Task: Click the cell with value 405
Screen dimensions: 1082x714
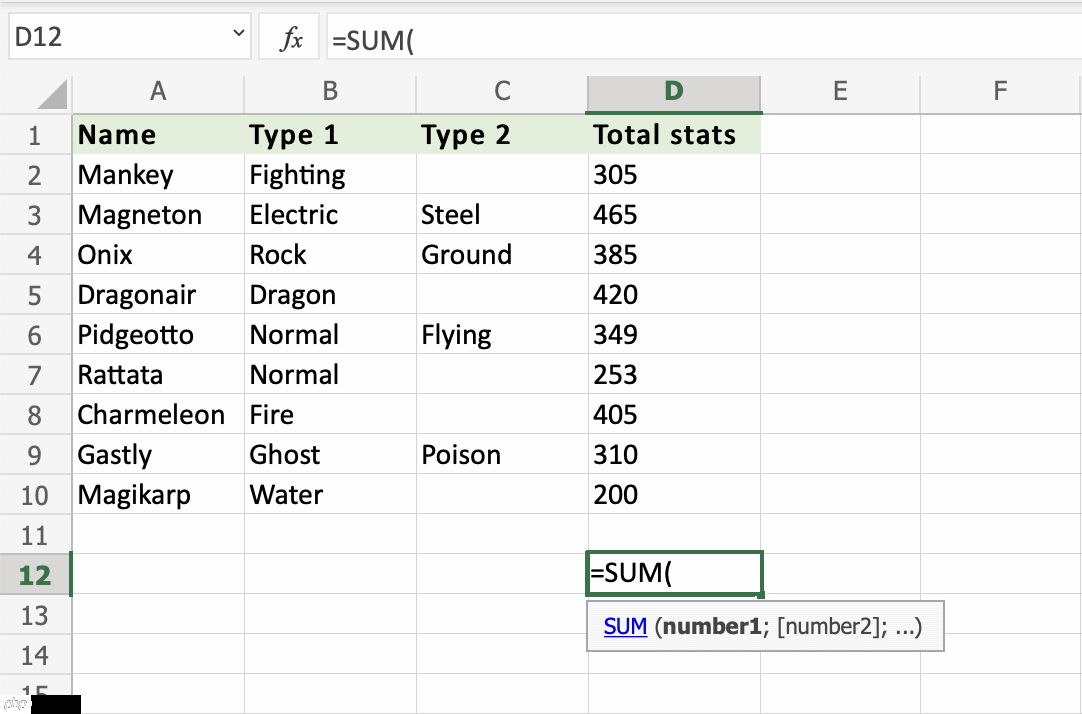Action: click(674, 415)
